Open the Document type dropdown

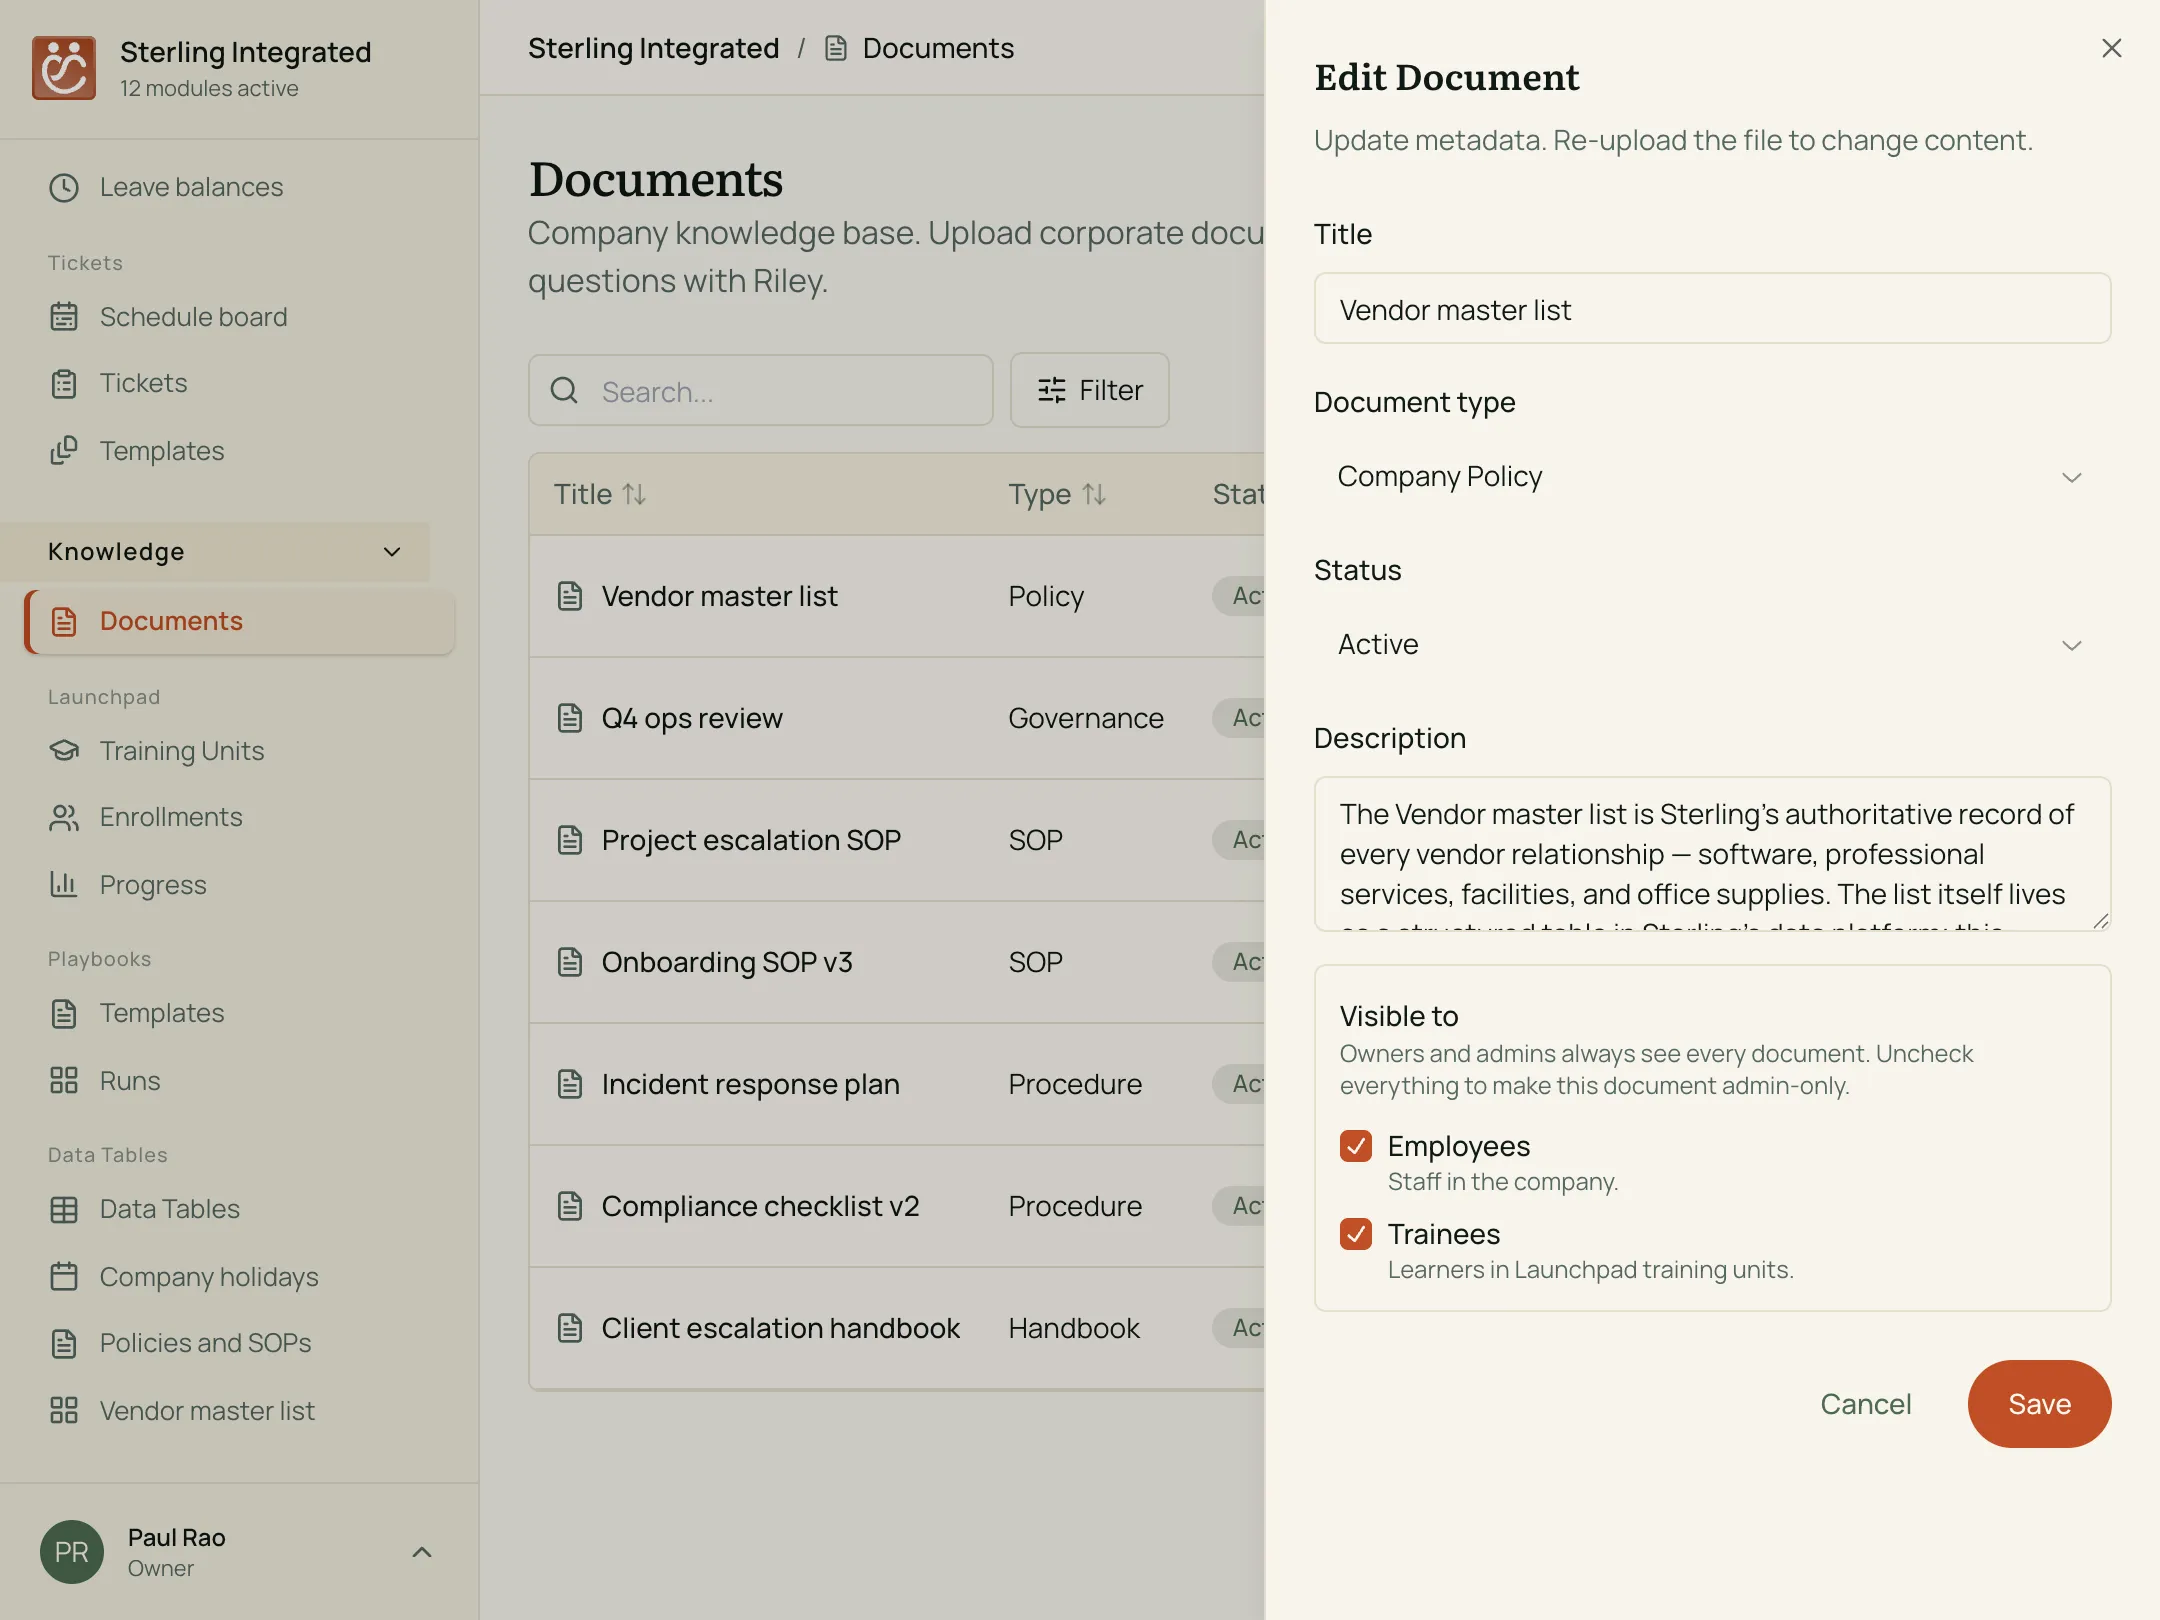(1712, 477)
